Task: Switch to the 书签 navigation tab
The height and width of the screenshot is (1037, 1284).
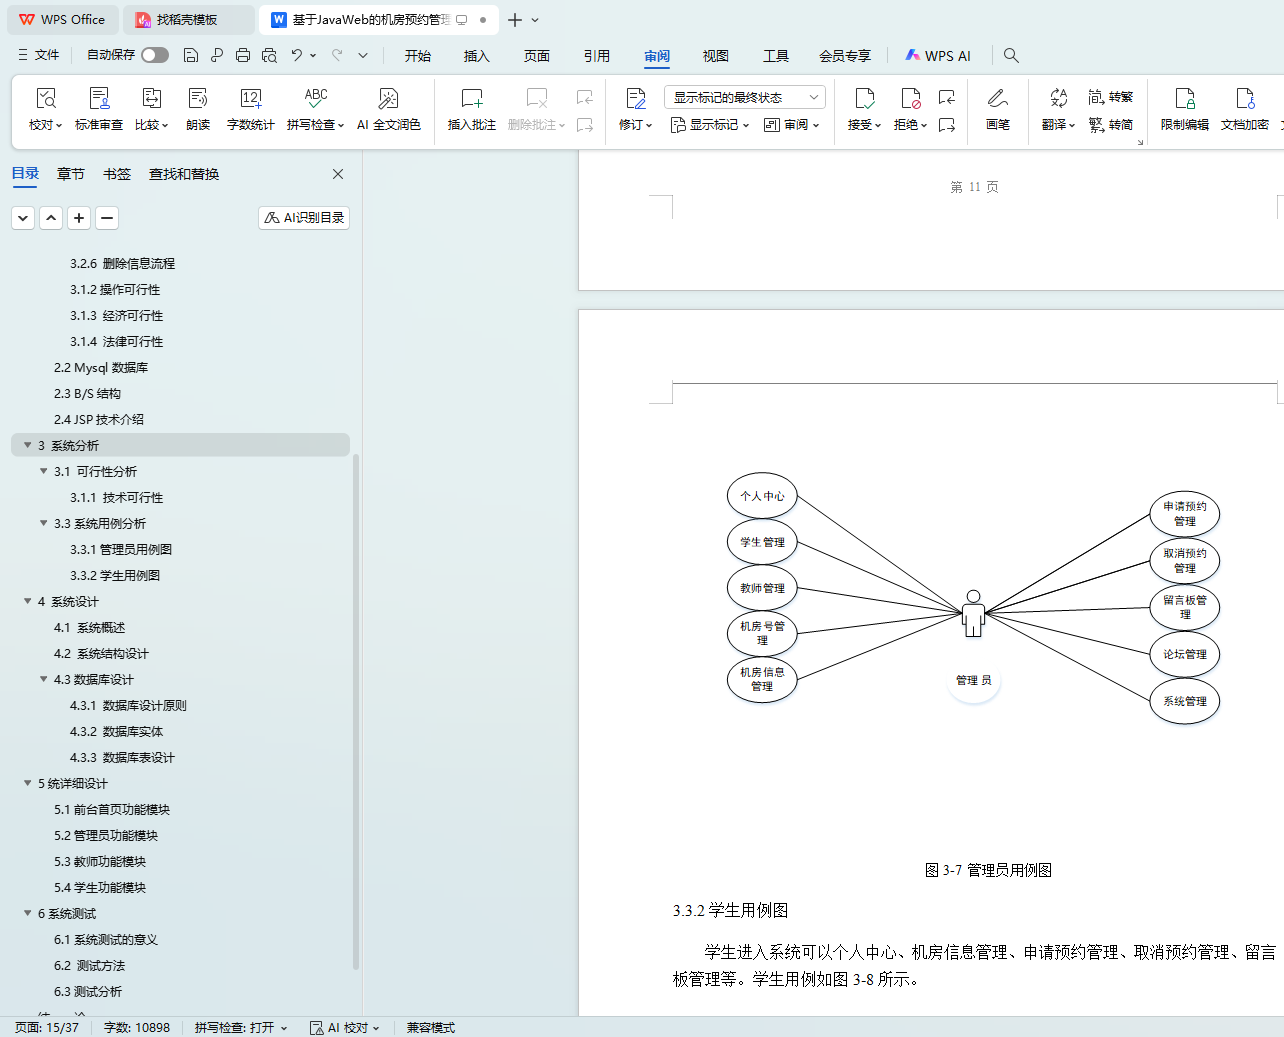Action: [x=117, y=174]
